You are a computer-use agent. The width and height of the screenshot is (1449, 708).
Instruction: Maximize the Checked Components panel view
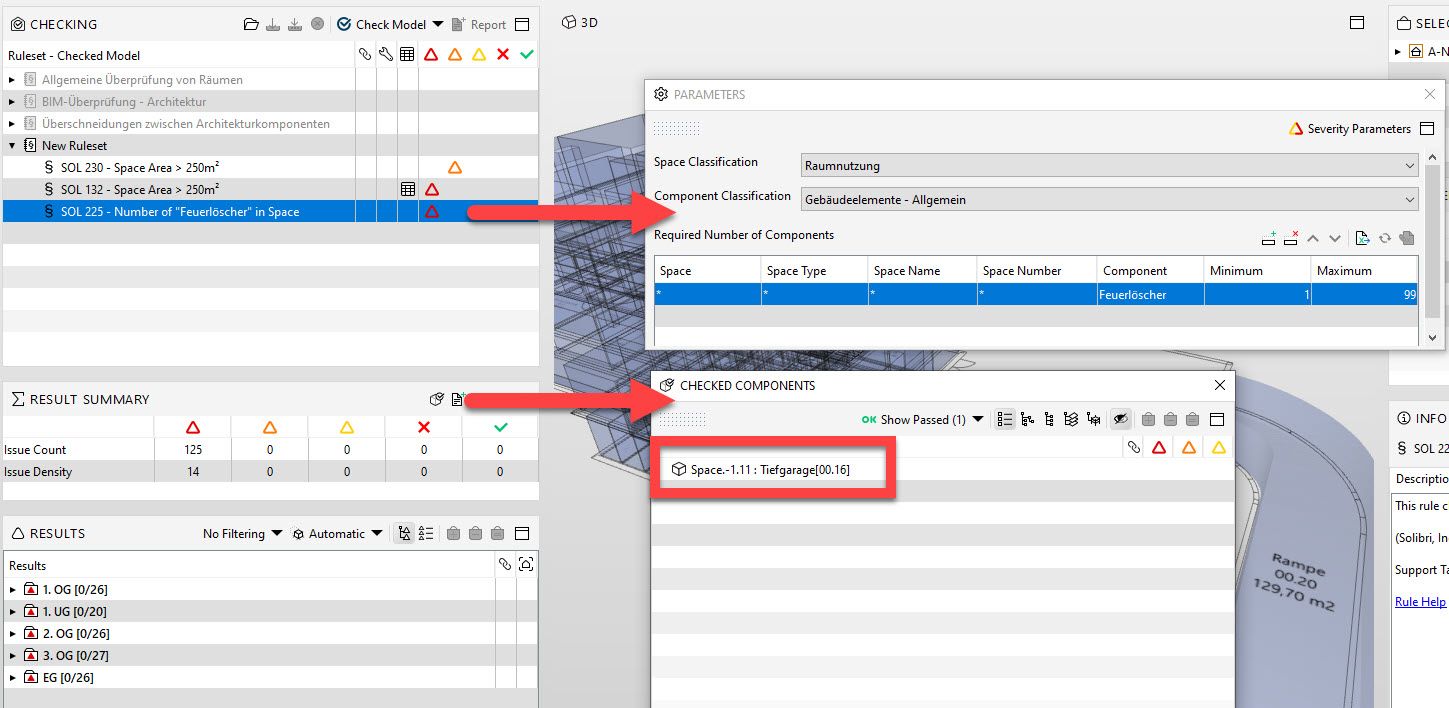pos(1217,420)
